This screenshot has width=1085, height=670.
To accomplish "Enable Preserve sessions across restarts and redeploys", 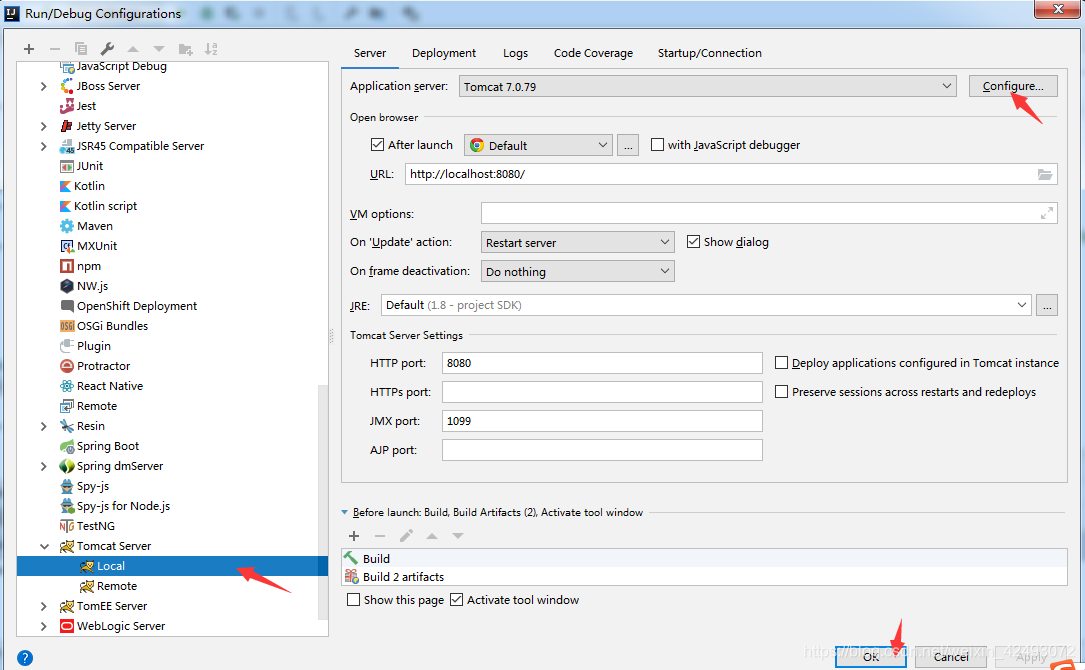I will point(781,392).
